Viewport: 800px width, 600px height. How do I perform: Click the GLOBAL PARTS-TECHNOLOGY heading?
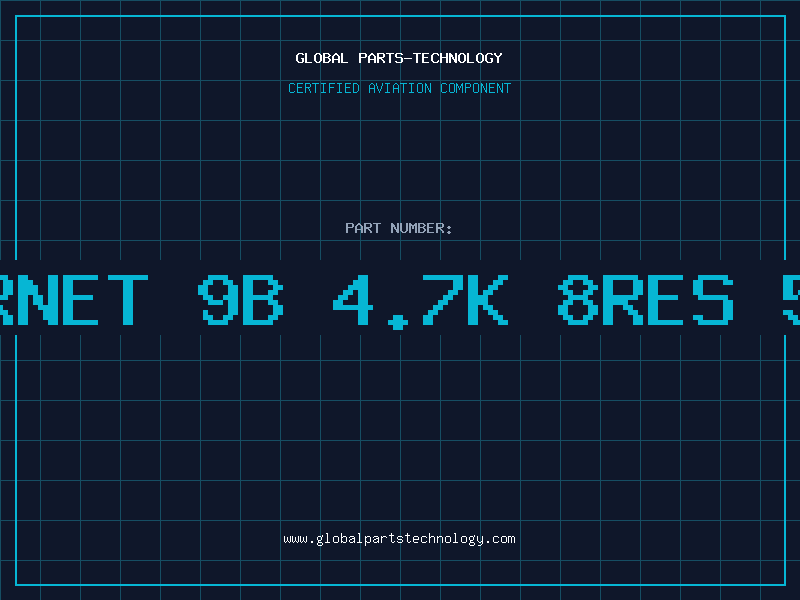click(x=399, y=58)
